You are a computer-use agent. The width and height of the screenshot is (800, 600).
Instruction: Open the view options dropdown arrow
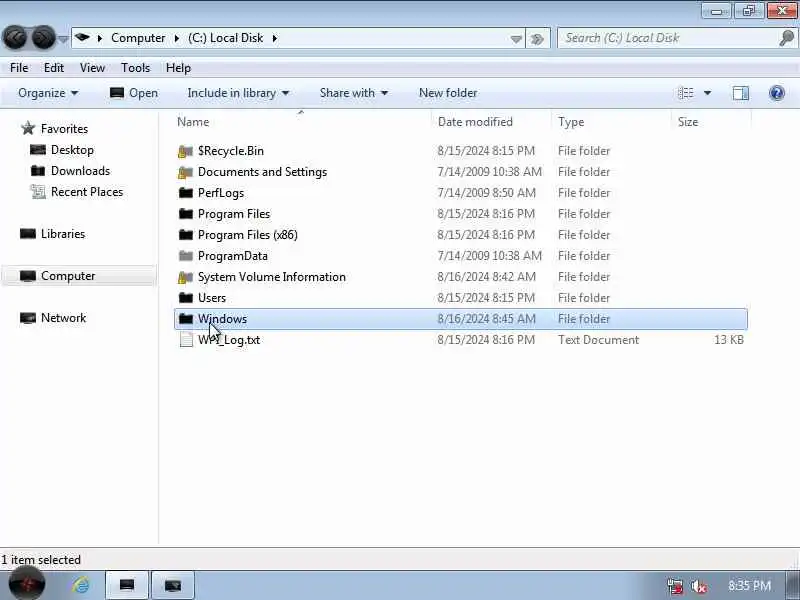pos(707,93)
